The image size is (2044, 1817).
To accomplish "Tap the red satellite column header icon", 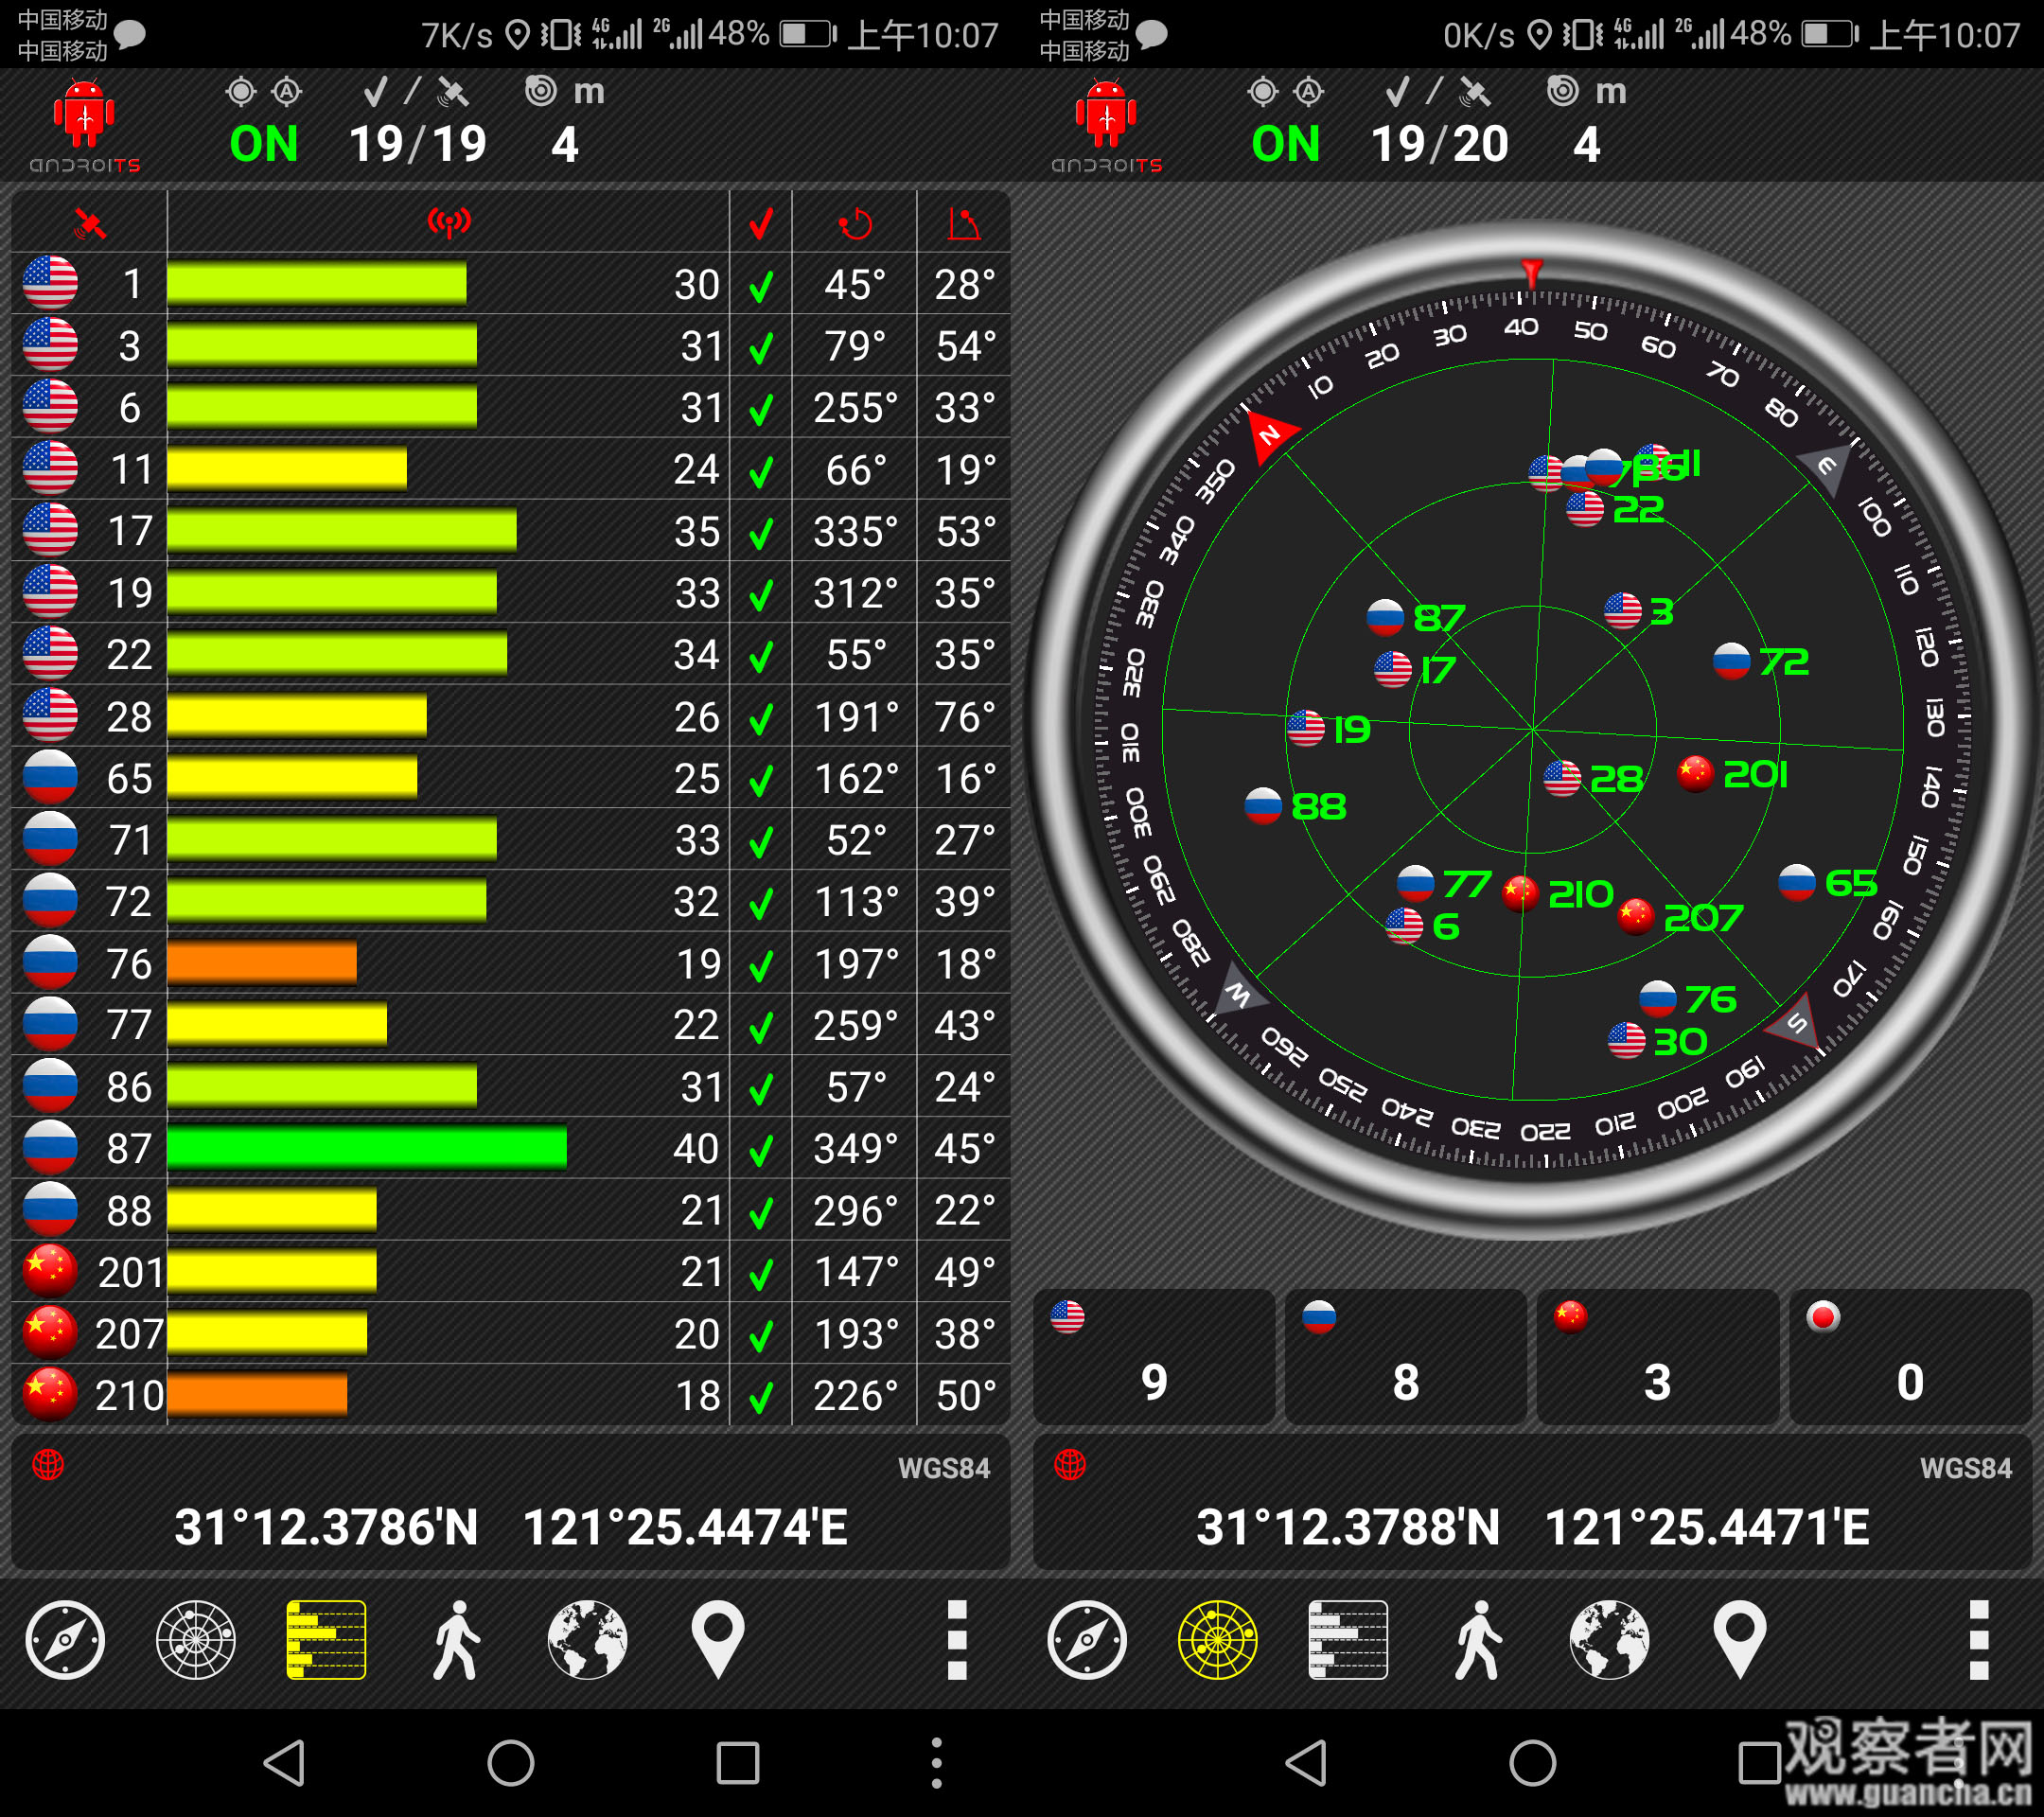I will click(90, 223).
